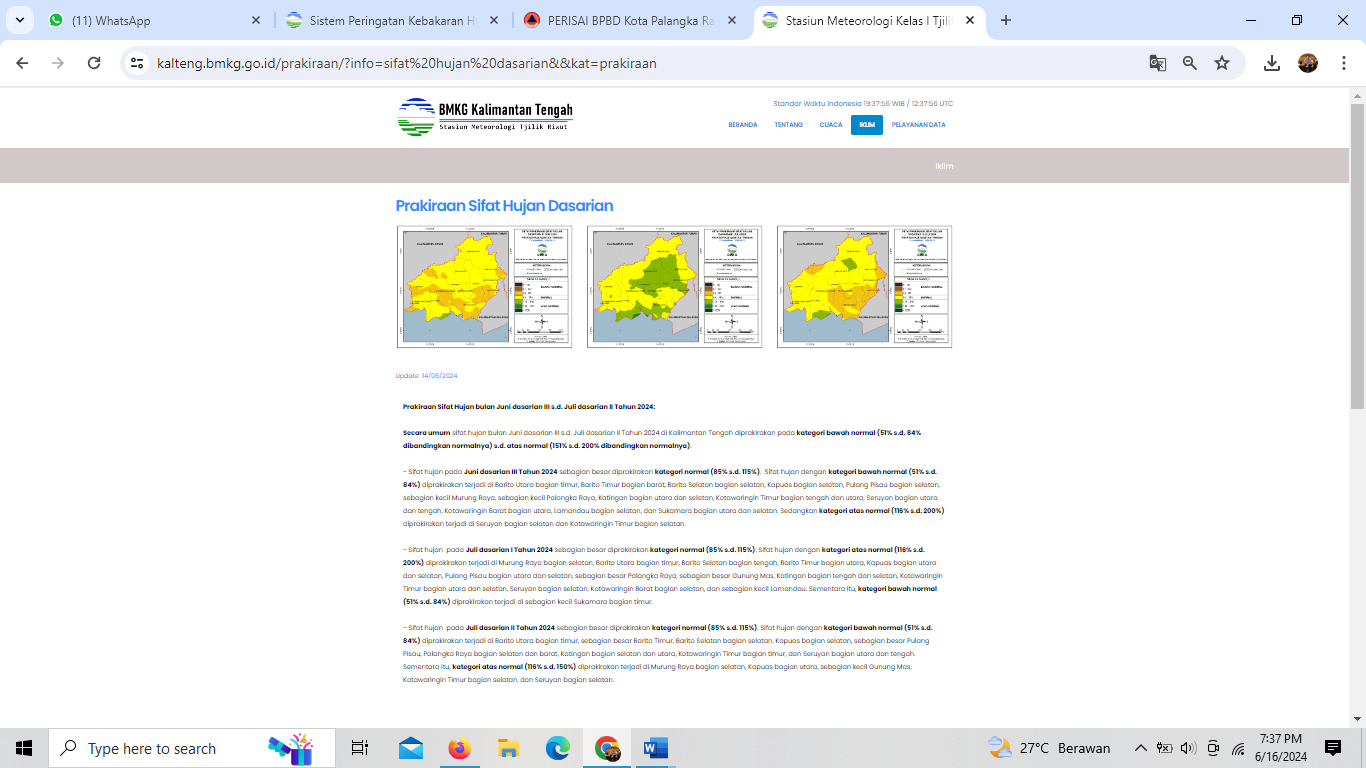Screen dimensions: 1366x768
Task: Open the Chrome profile avatar
Action: [1308, 63]
